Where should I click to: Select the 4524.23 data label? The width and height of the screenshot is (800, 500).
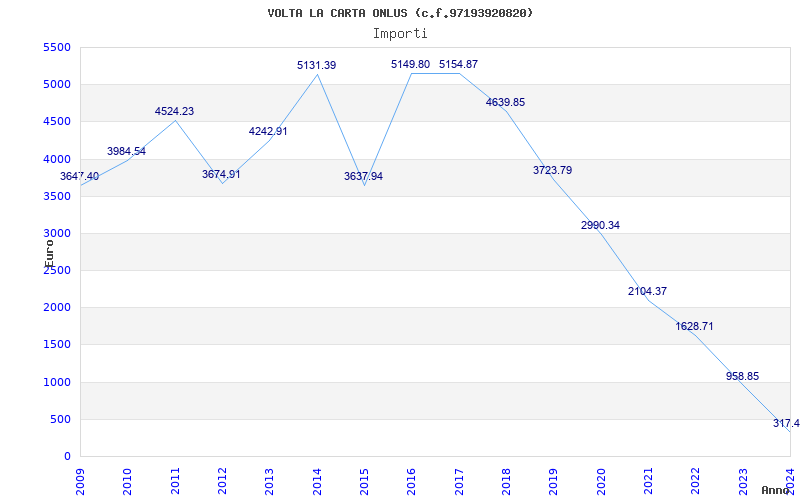(x=174, y=111)
